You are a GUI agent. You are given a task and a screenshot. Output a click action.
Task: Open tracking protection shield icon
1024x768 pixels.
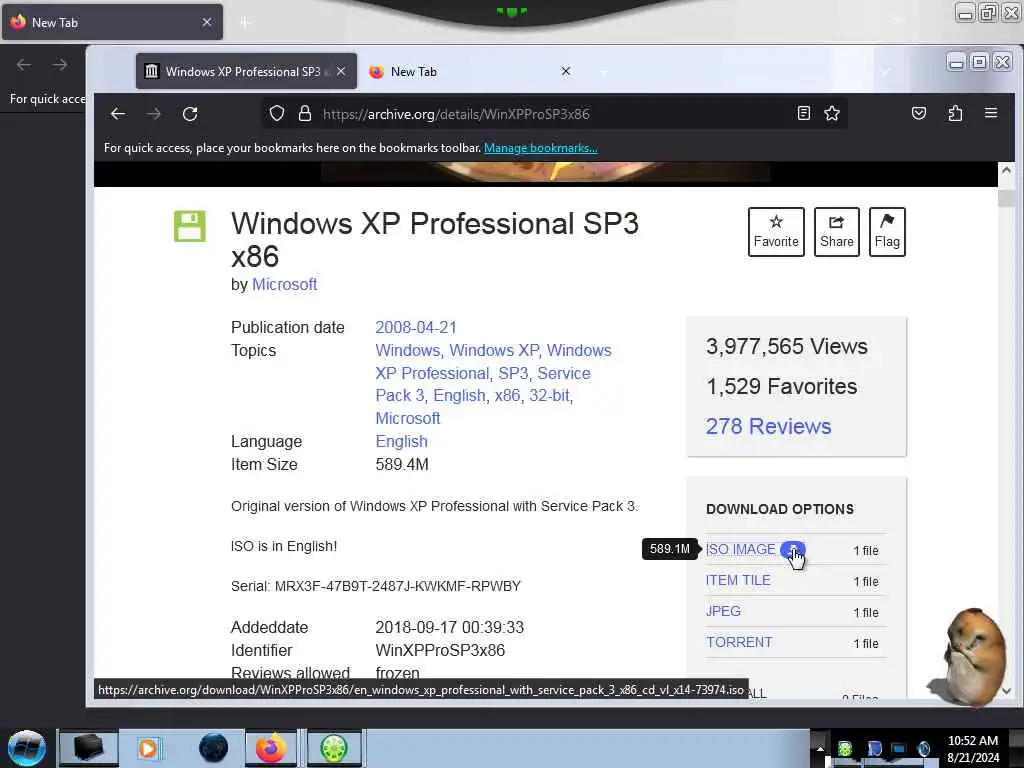click(277, 114)
